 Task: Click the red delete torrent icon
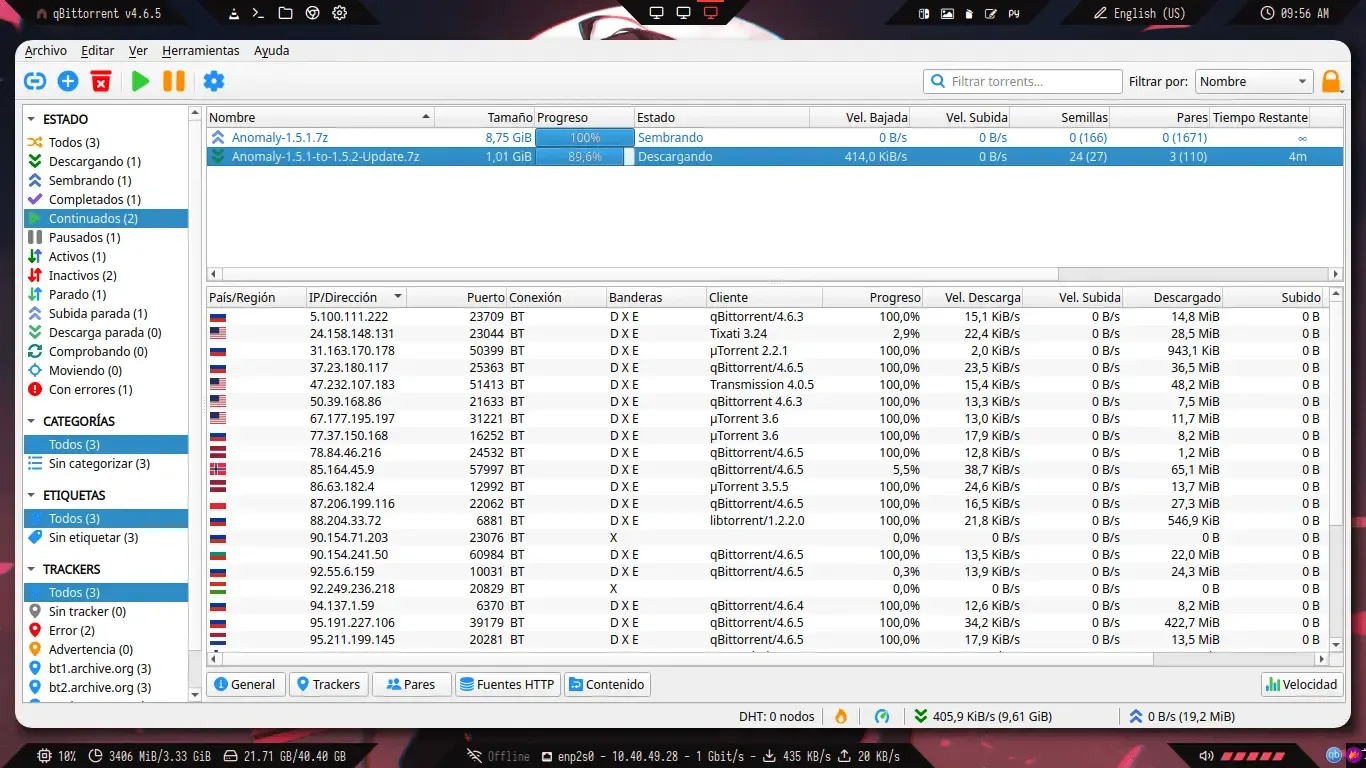coord(101,82)
